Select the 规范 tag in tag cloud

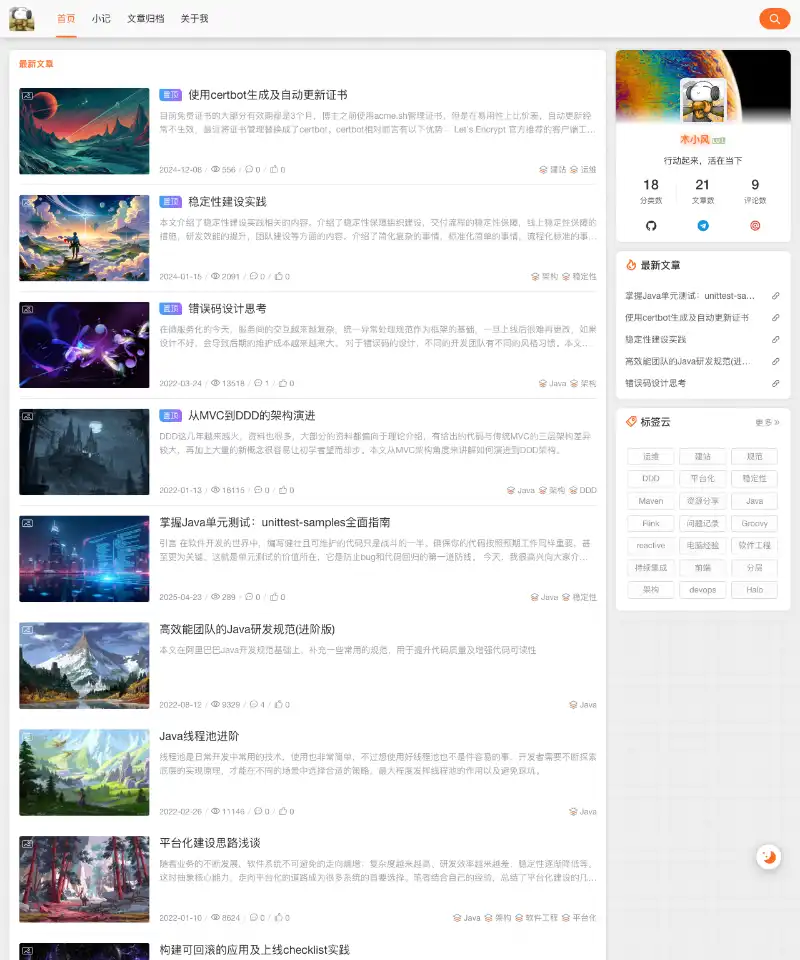point(754,457)
